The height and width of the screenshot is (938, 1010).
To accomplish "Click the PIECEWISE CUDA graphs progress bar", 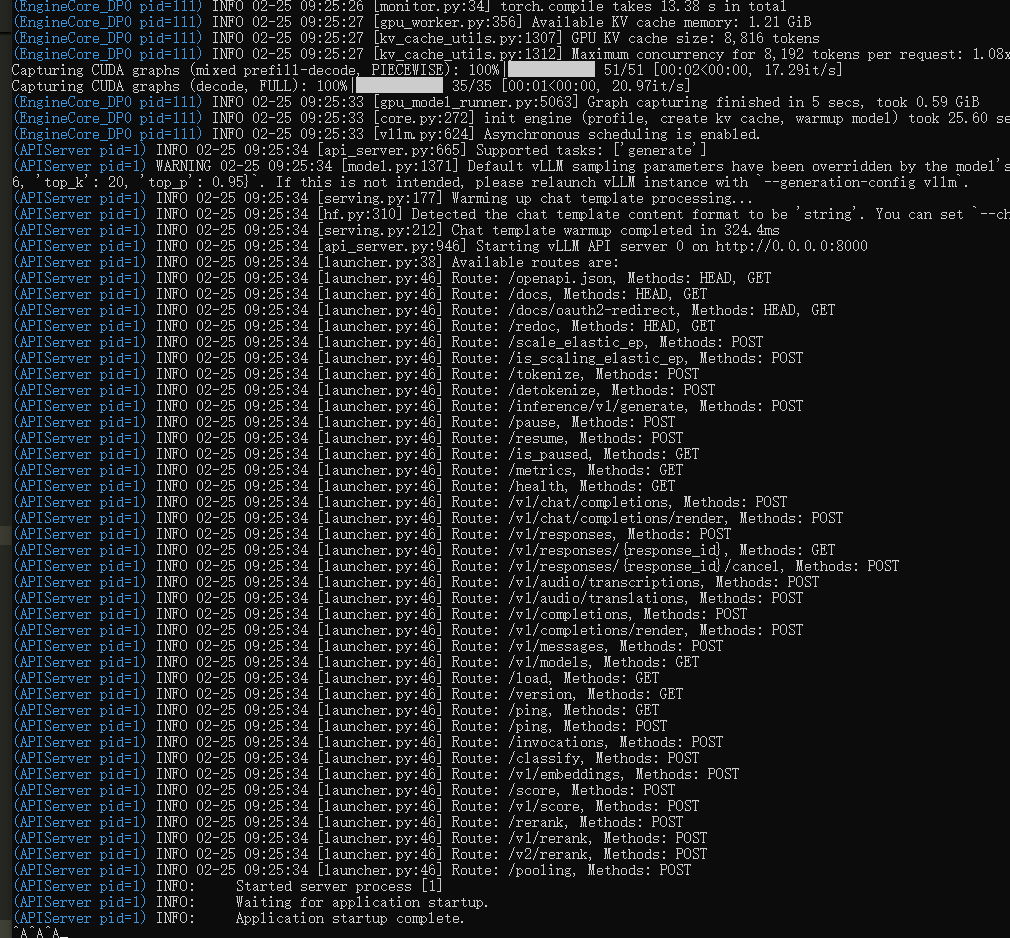I will [x=551, y=70].
